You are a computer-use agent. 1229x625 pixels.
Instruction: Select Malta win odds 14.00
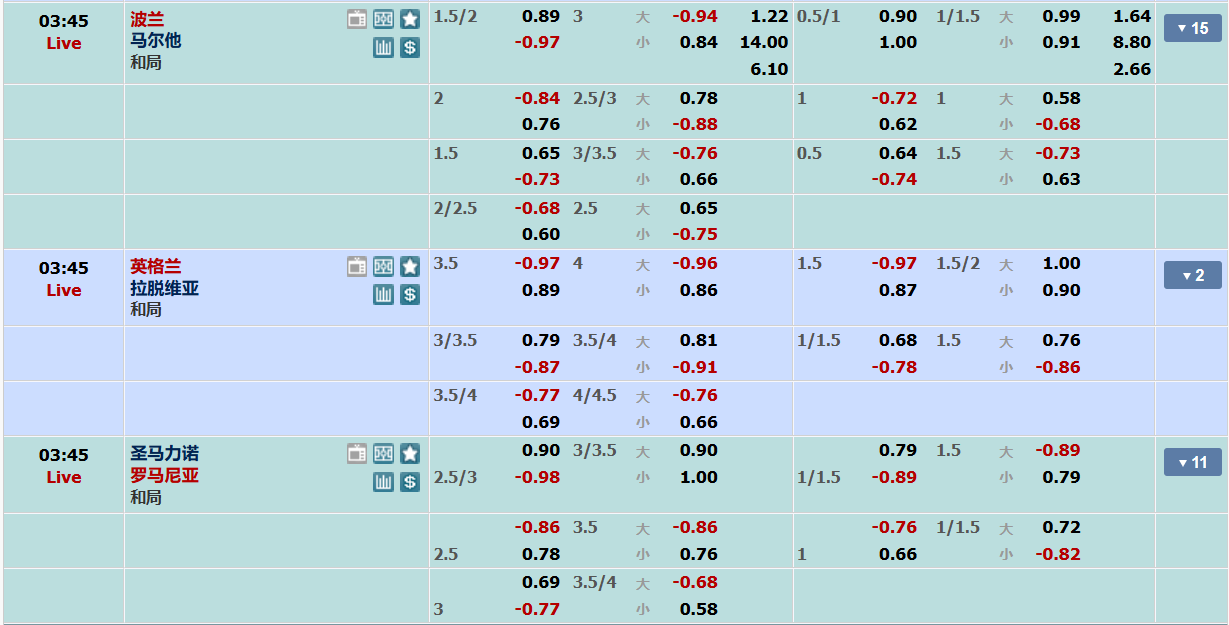pyautogui.click(x=764, y=42)
